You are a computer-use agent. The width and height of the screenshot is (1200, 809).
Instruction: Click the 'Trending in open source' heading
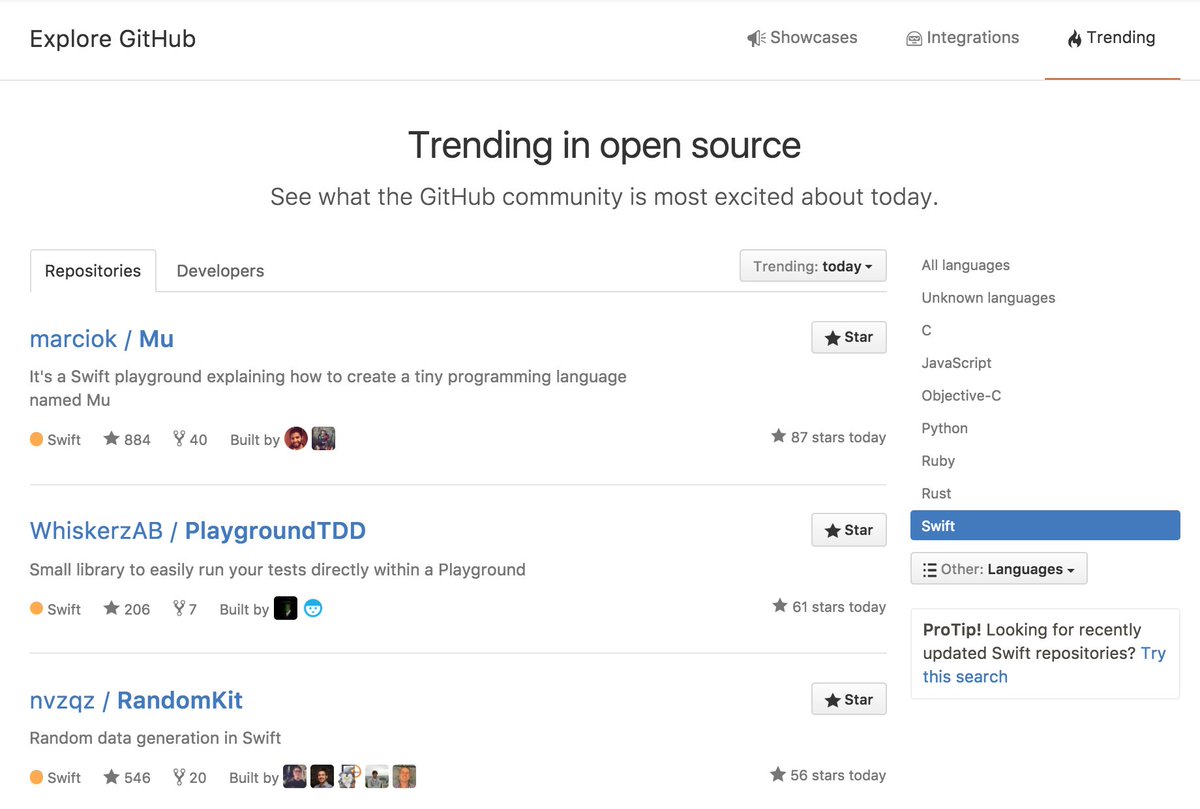(604, 146)
